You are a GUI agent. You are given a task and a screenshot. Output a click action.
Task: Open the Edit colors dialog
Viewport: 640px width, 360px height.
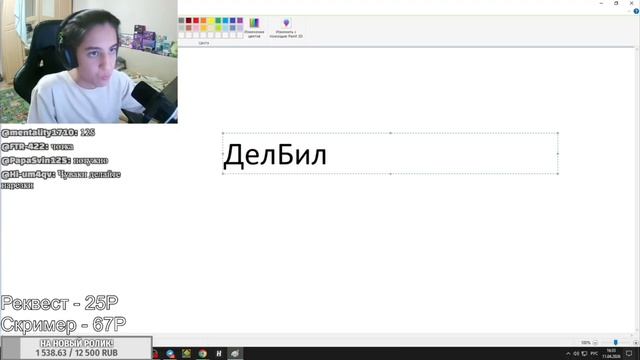point(254,28)
